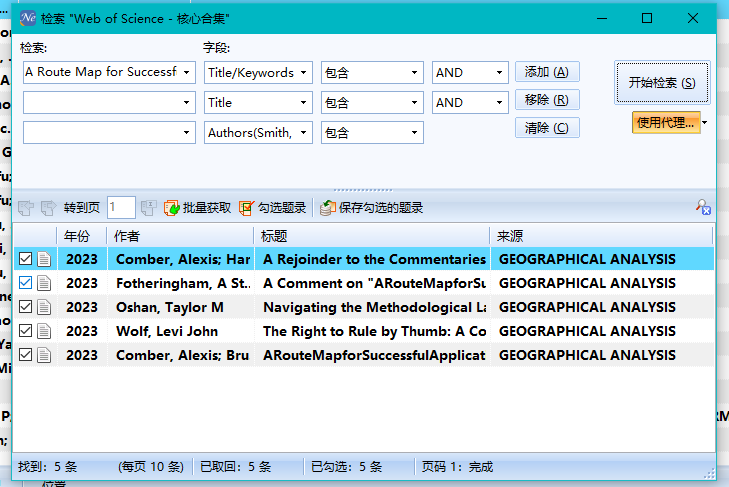Open the first AND operator dropdown
This screenshot has width=729, height=487.
tap(499, 73)
